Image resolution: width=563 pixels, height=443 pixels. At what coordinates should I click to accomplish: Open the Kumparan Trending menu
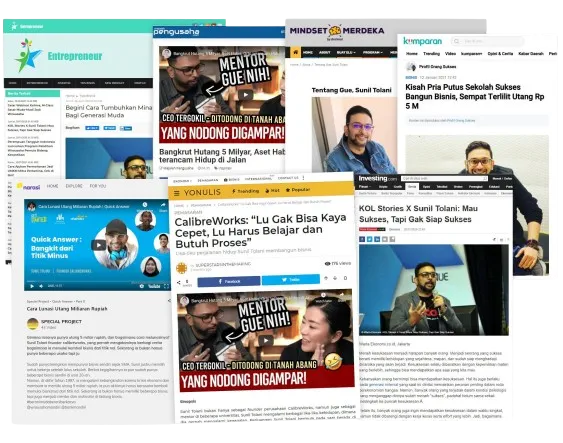(432, 53)
